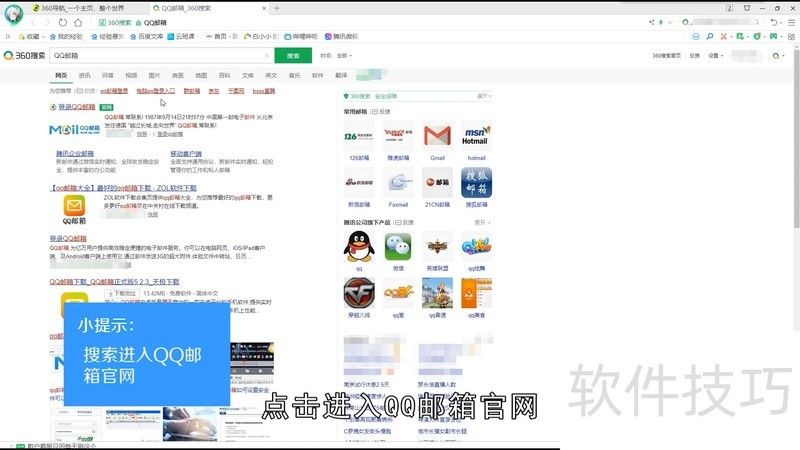Go to the browser home page icon

78,22
